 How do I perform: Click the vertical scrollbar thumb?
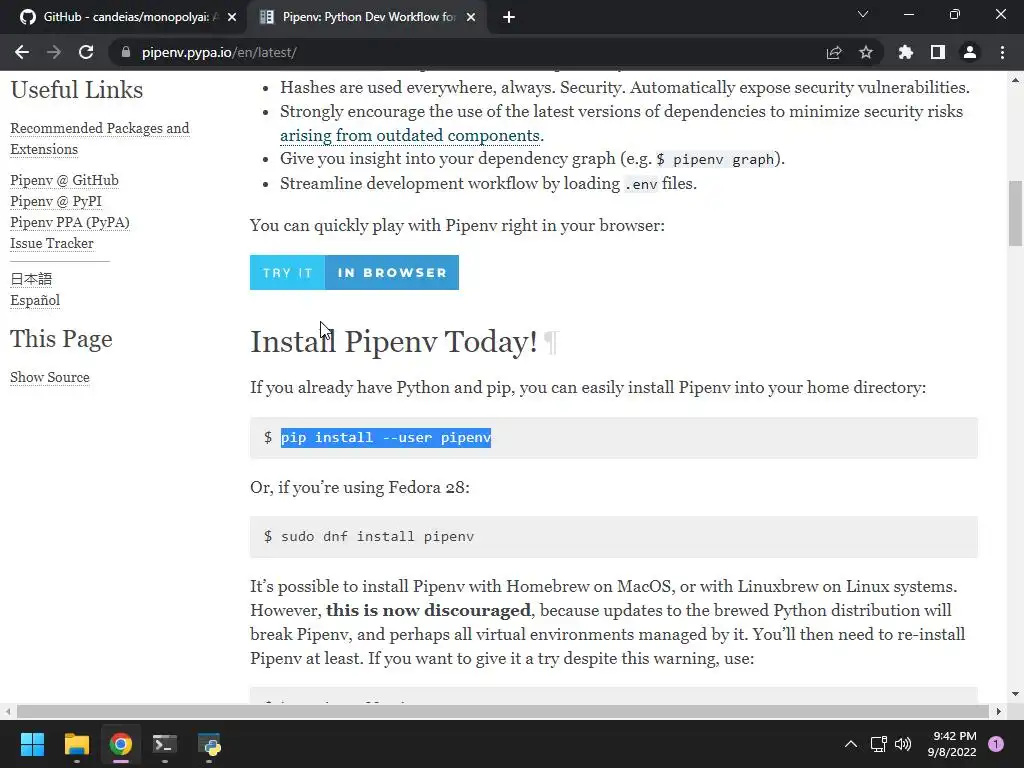(1015, 213)
